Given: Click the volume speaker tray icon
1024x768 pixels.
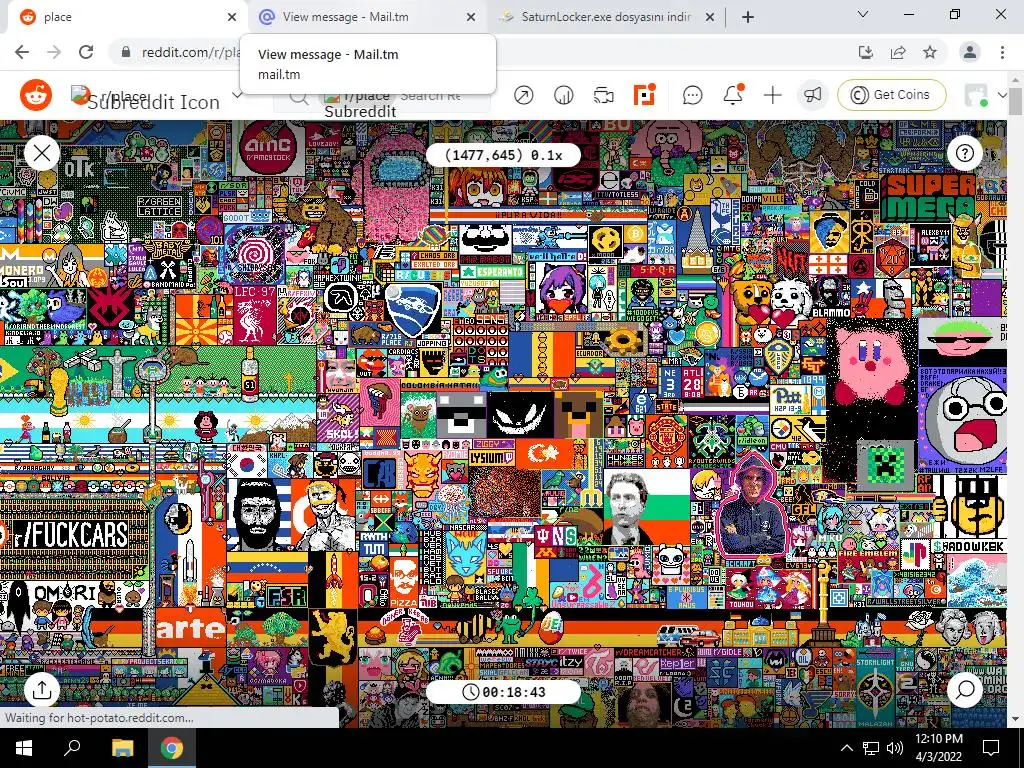Looking at the screenshot, I should click(895, 748).
